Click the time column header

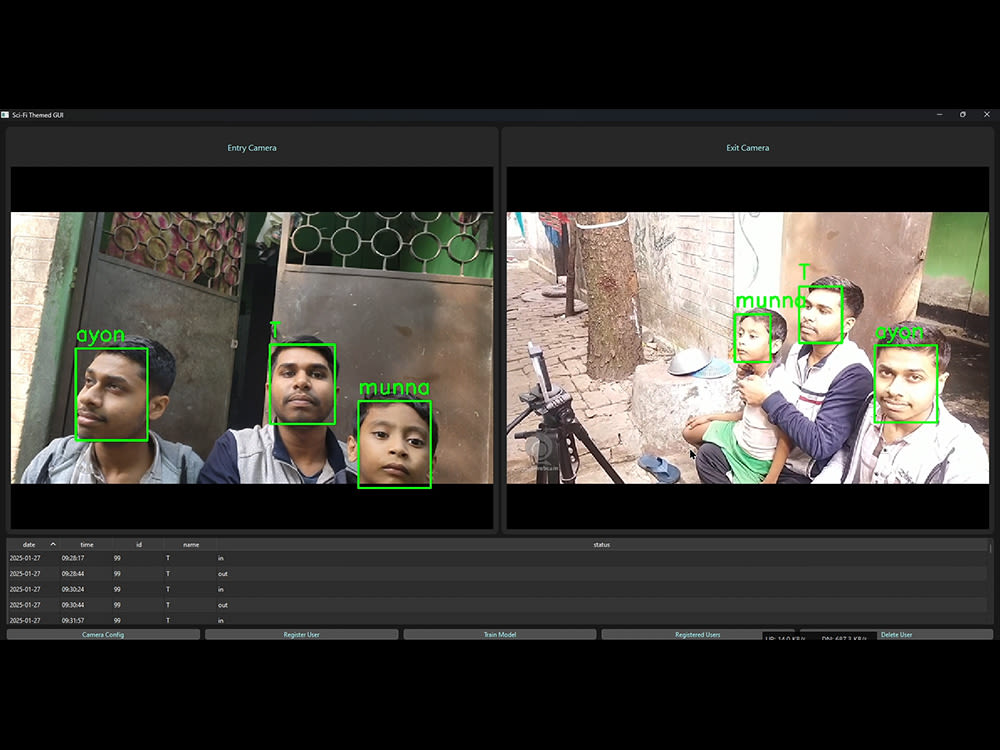point(87,545)
